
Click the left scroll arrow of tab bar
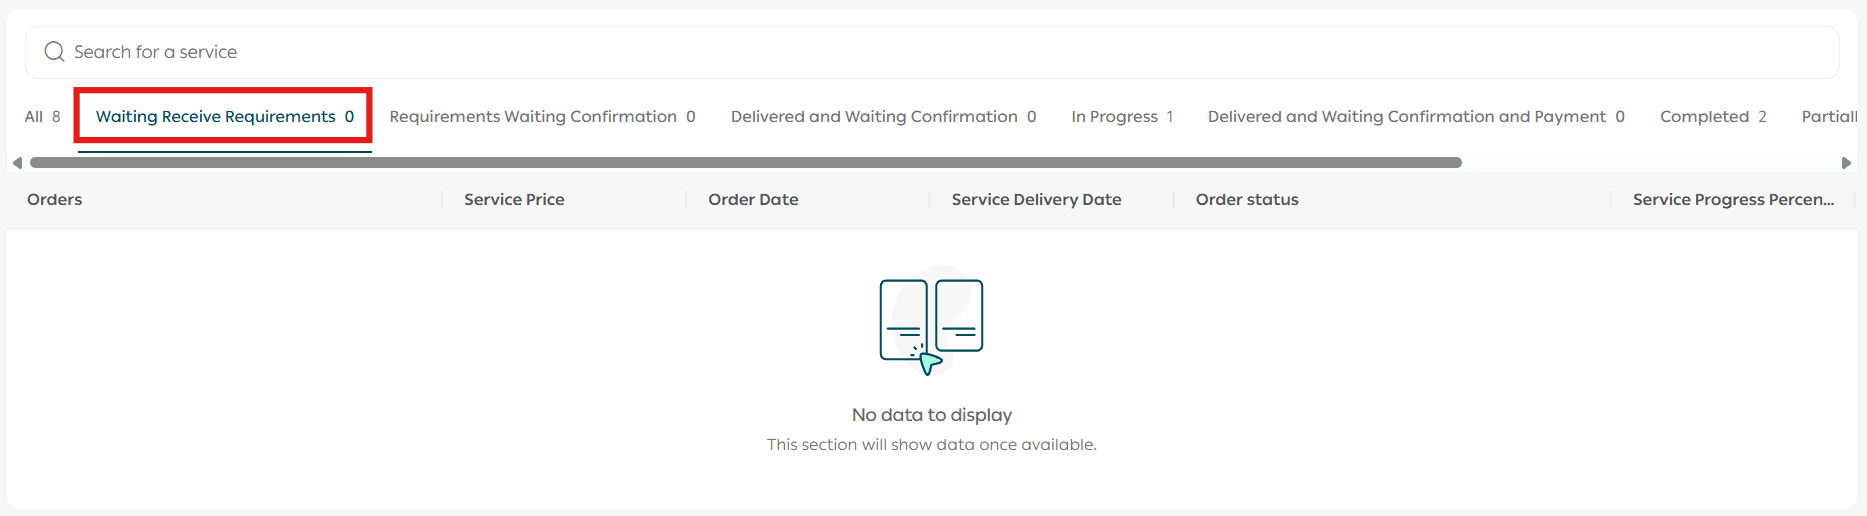pos(17,163)
